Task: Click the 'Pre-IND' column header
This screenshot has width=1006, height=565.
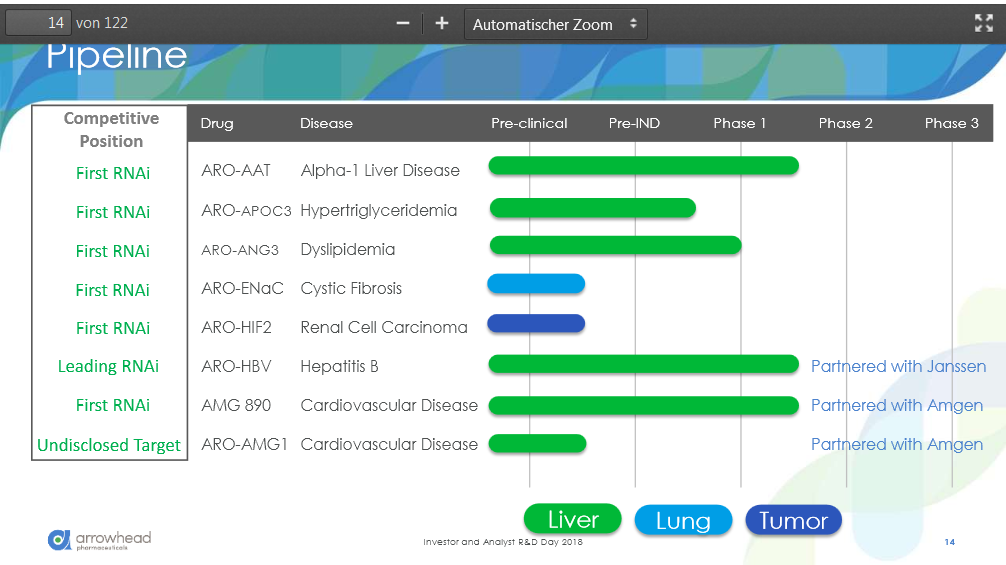Action: coord(634,123)
